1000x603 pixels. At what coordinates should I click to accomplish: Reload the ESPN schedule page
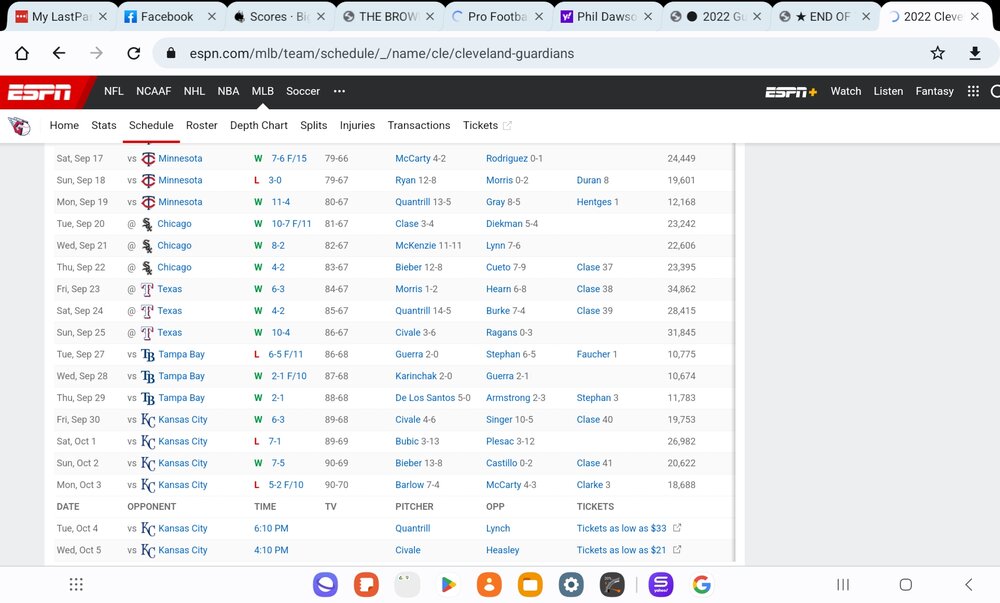pyautogui.click(x=133, y=54)
